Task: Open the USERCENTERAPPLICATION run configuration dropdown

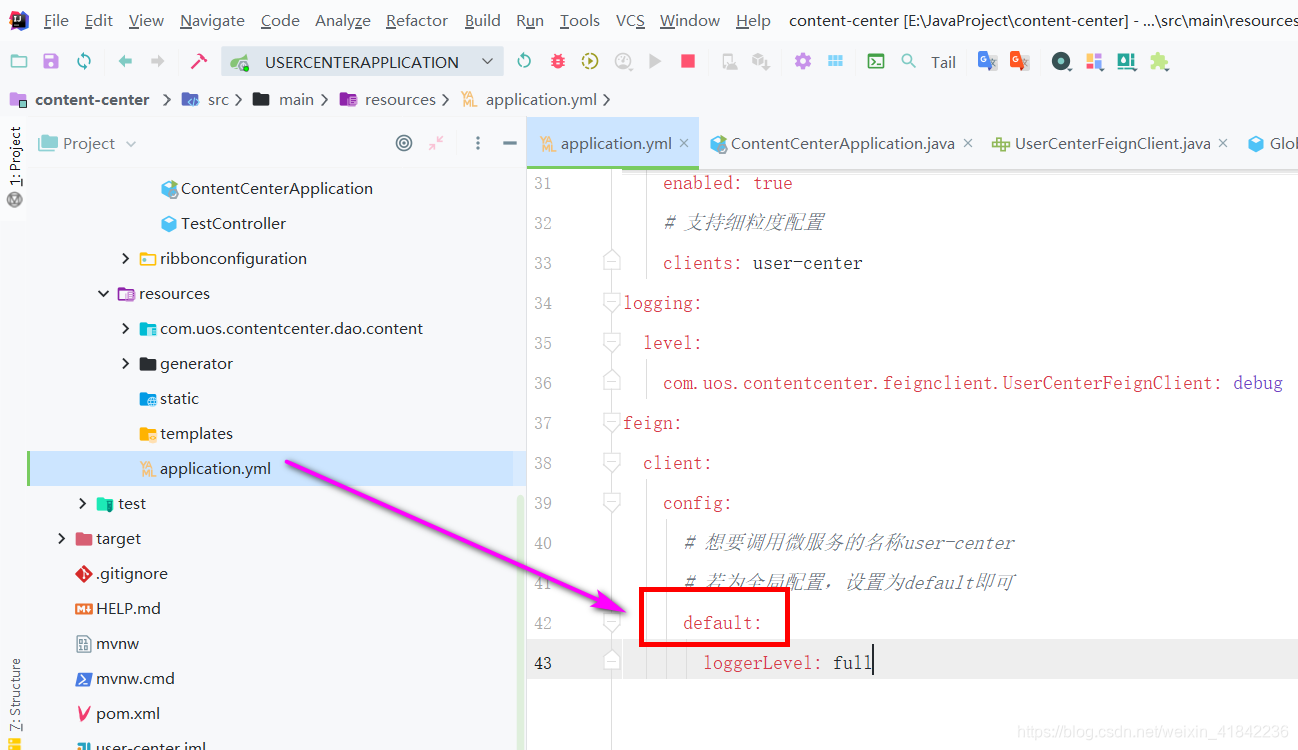Action: (x=362, y=62)
